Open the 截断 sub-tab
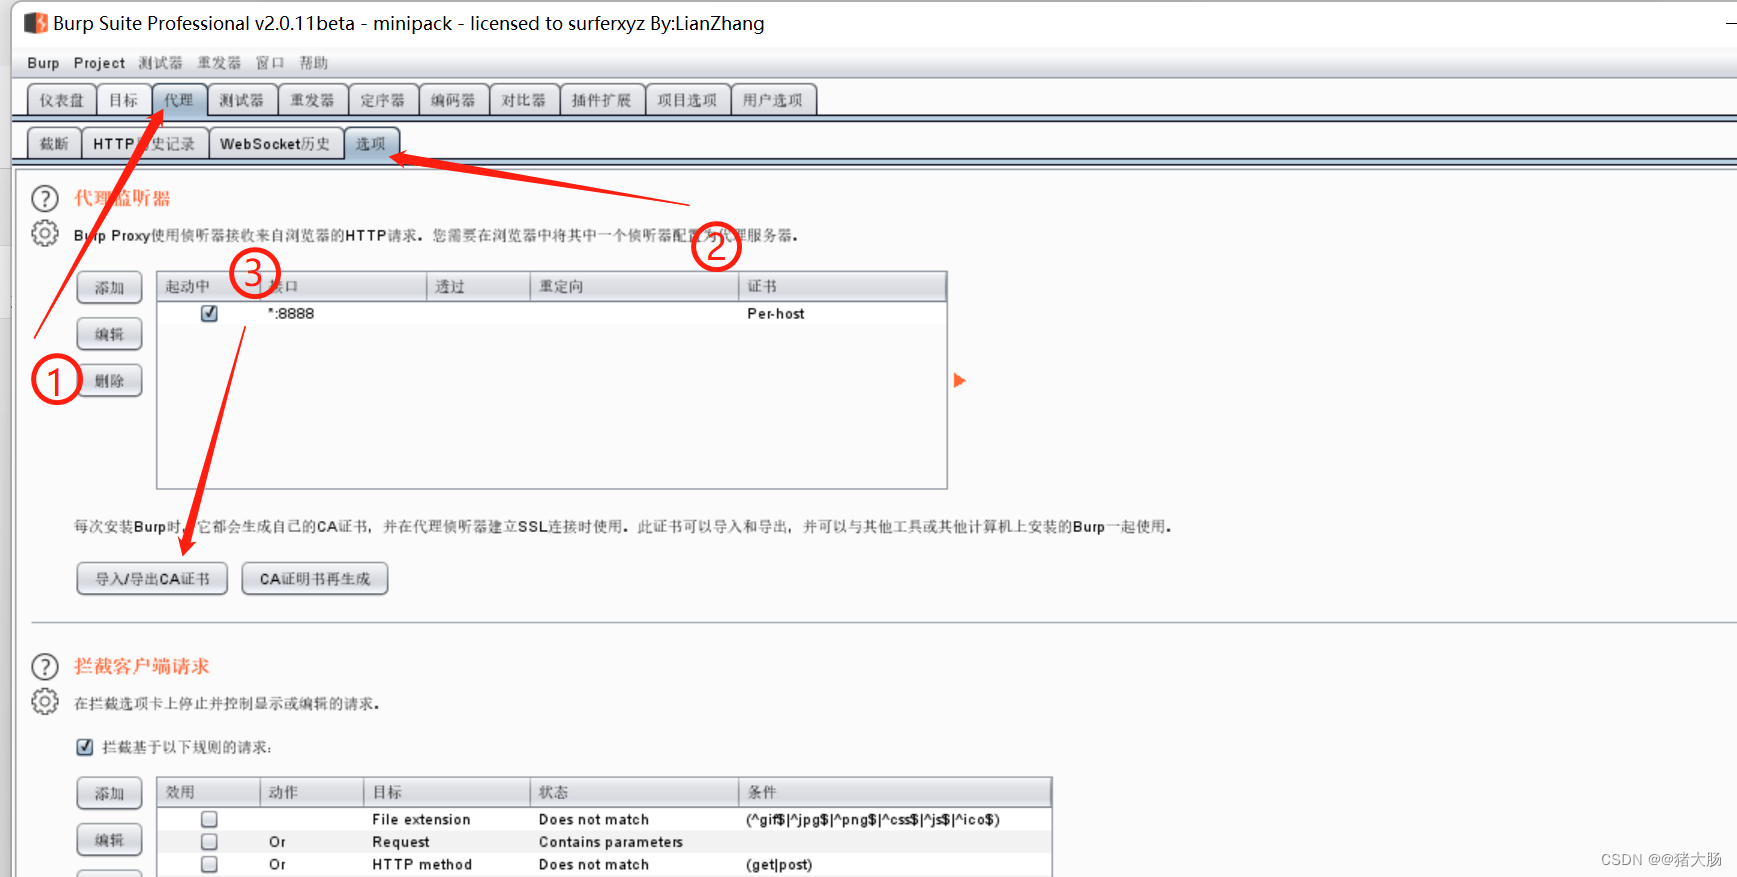This screenshot has height=877, width=1737. point(54,144)
